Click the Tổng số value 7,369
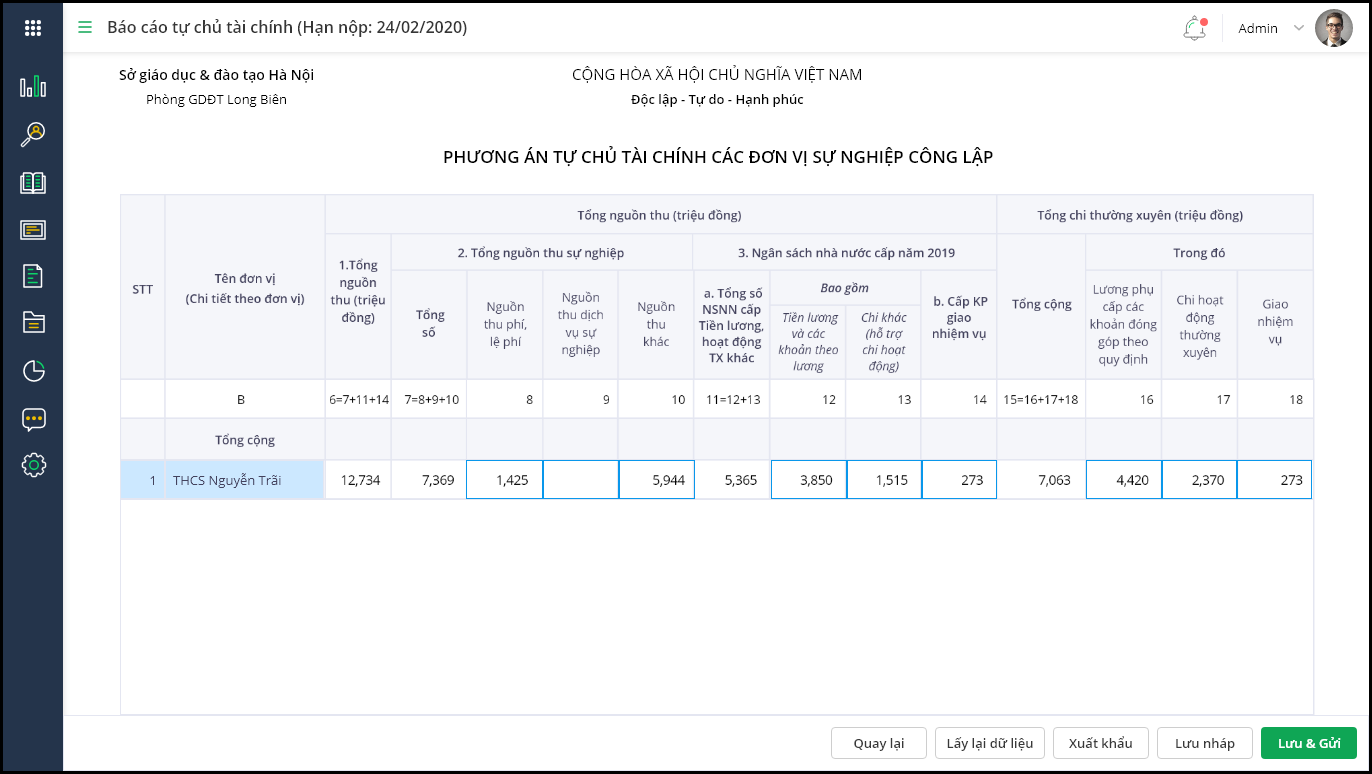 click(x=429, y=480)
